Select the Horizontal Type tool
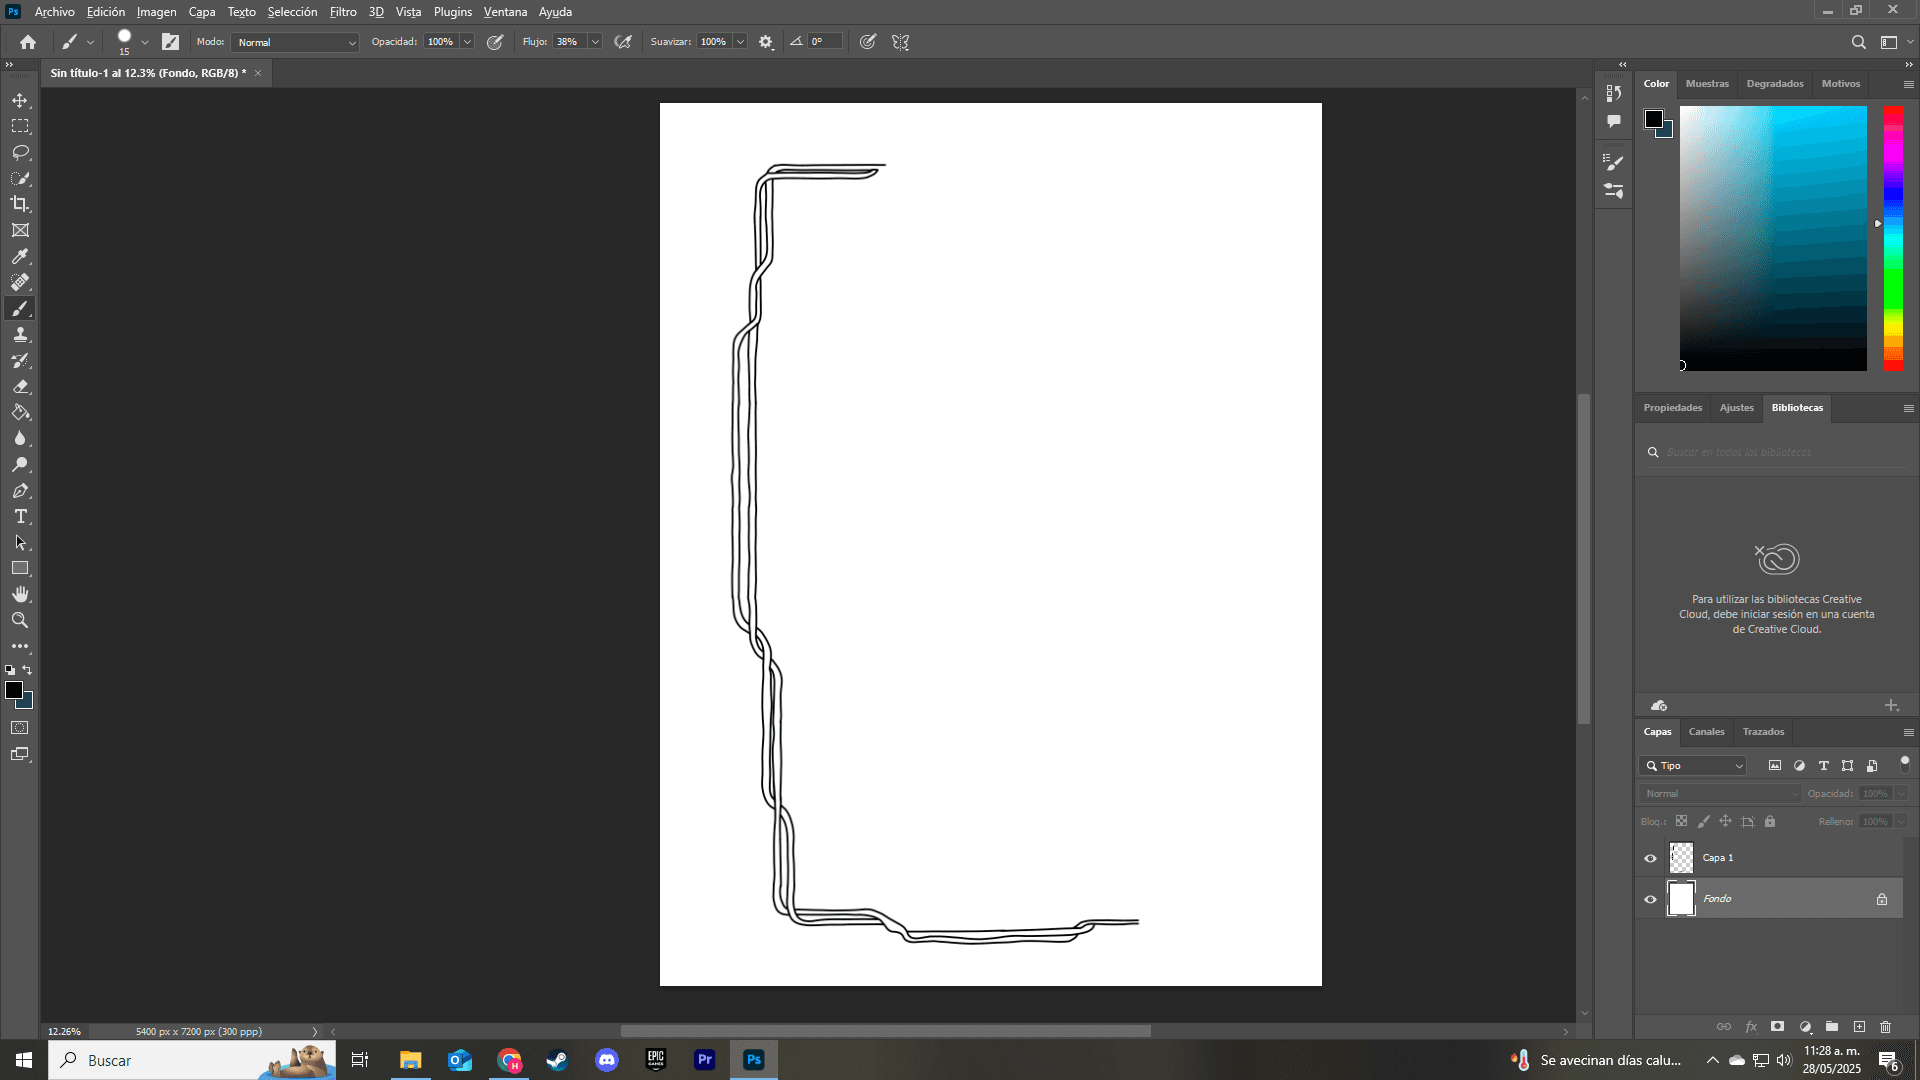 click(x=20, y=517)
